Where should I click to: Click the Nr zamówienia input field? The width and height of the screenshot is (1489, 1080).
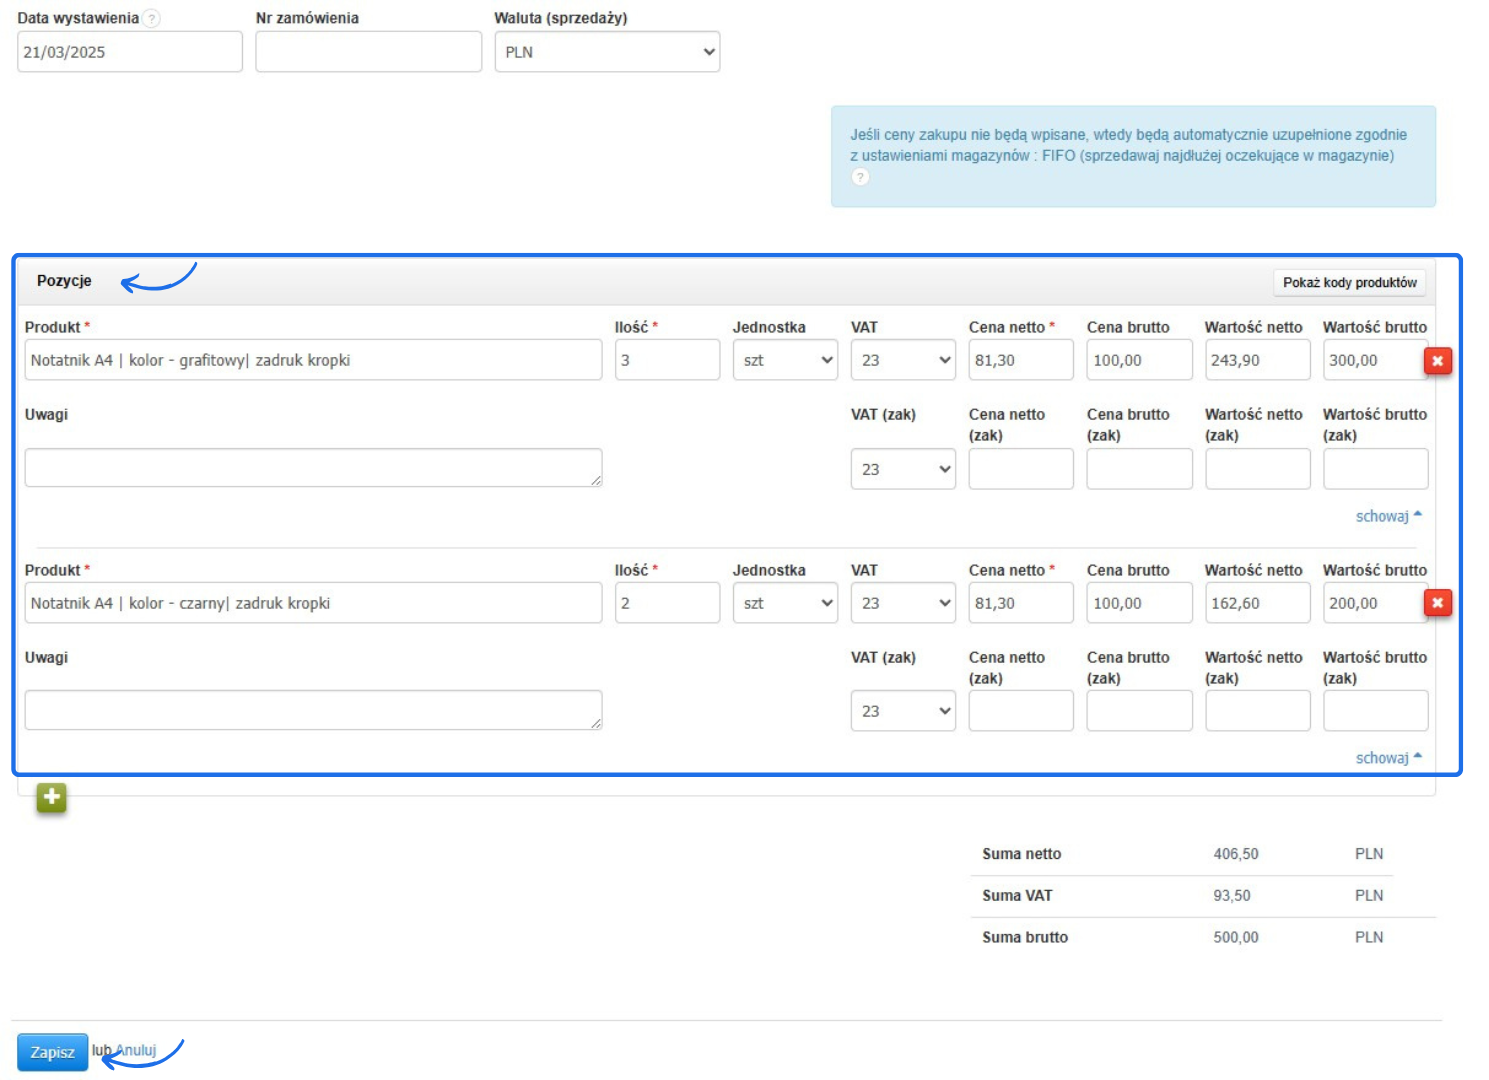[x=368, y=52]
